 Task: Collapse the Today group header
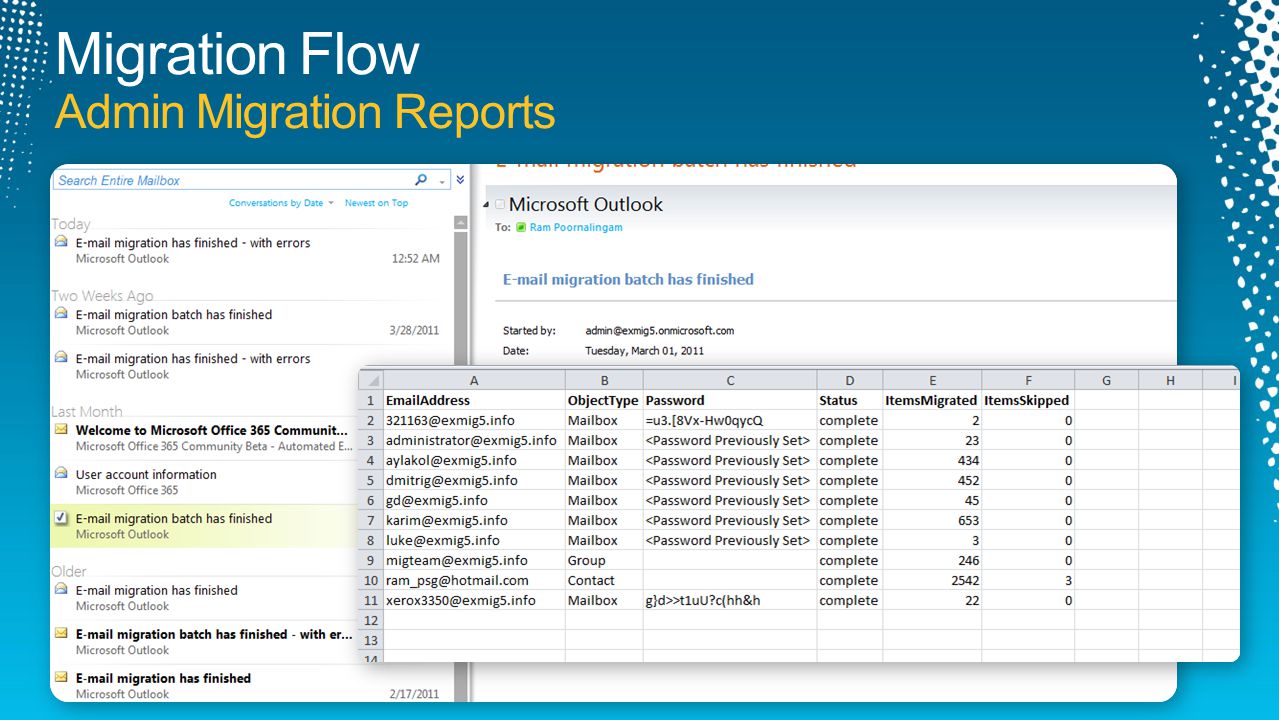71,224
